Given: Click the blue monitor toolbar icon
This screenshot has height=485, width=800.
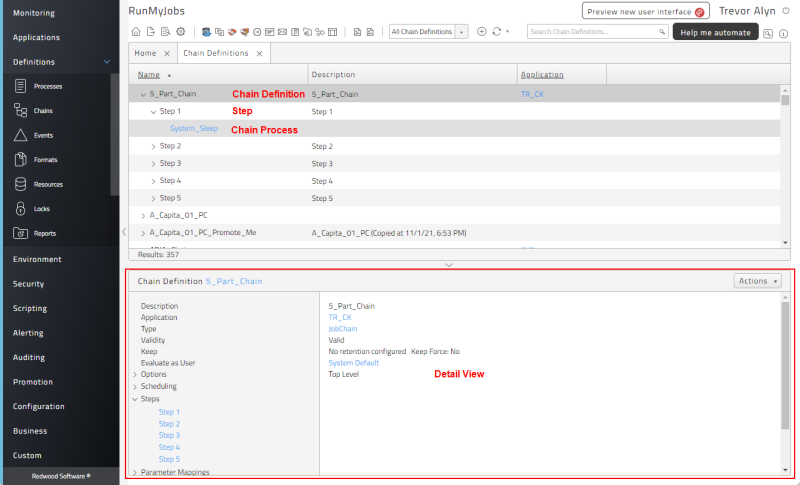Looking at the screenshot, I should point(206,32).
